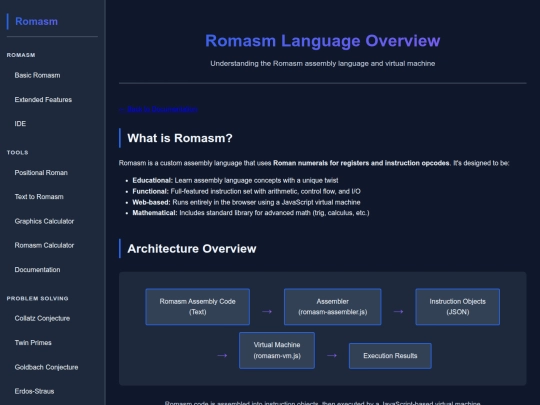Select Erdos-Straus entry
The image size is (540, 405).
coord(34,391)
